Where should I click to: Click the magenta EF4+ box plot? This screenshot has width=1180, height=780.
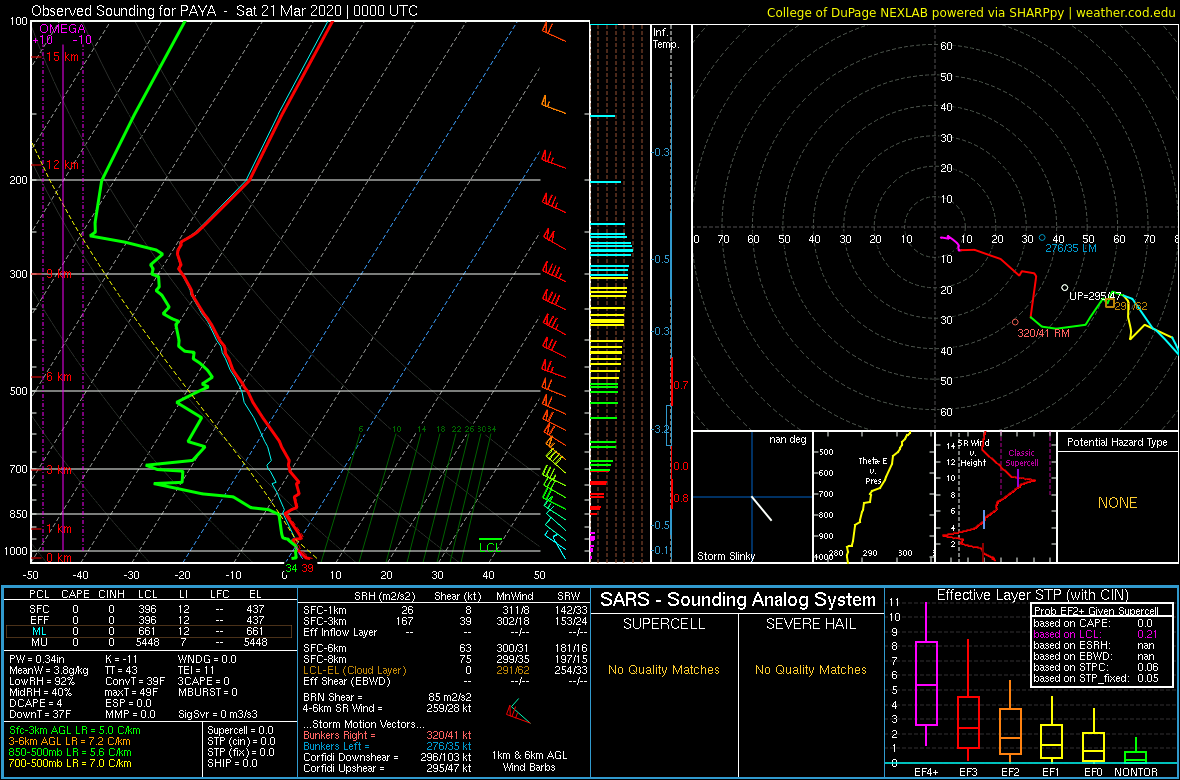[x=926, y=675]
